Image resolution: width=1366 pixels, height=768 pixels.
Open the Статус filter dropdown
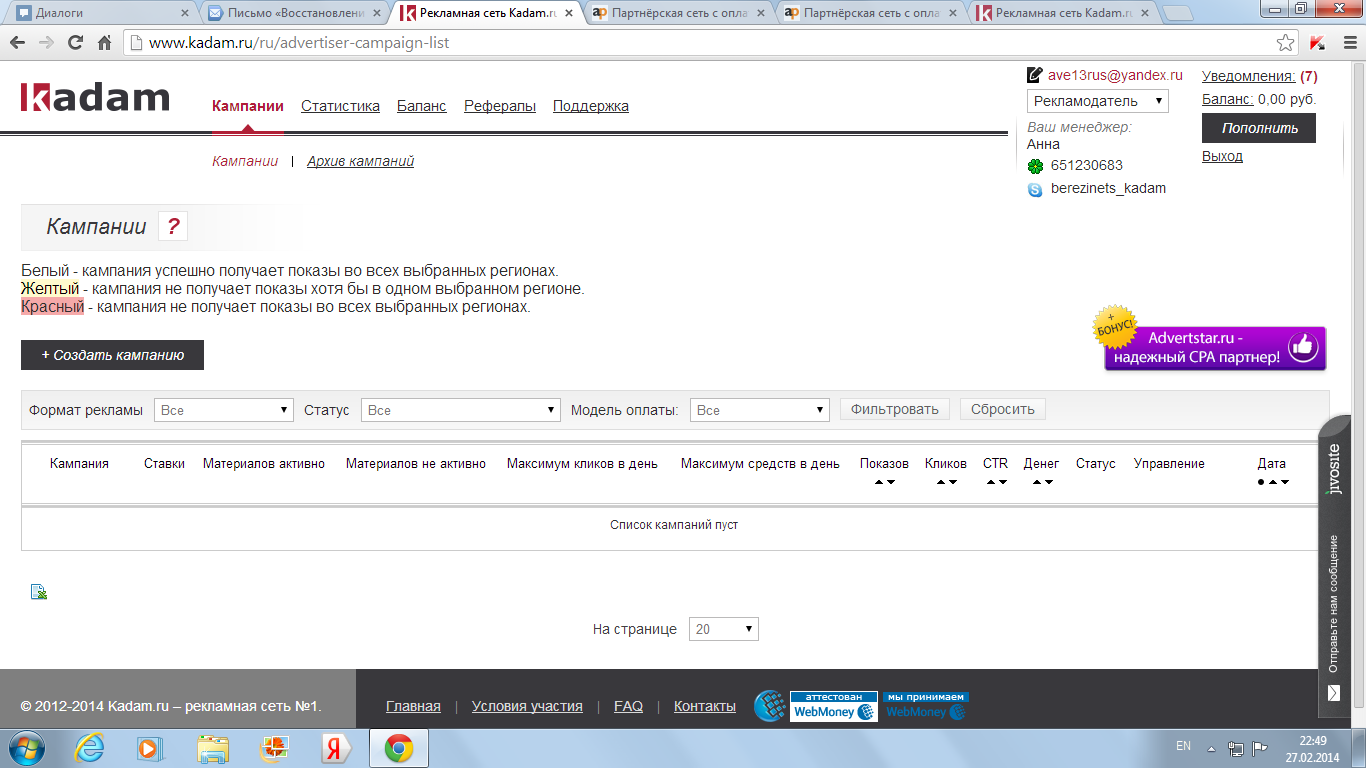click(460, 410)
